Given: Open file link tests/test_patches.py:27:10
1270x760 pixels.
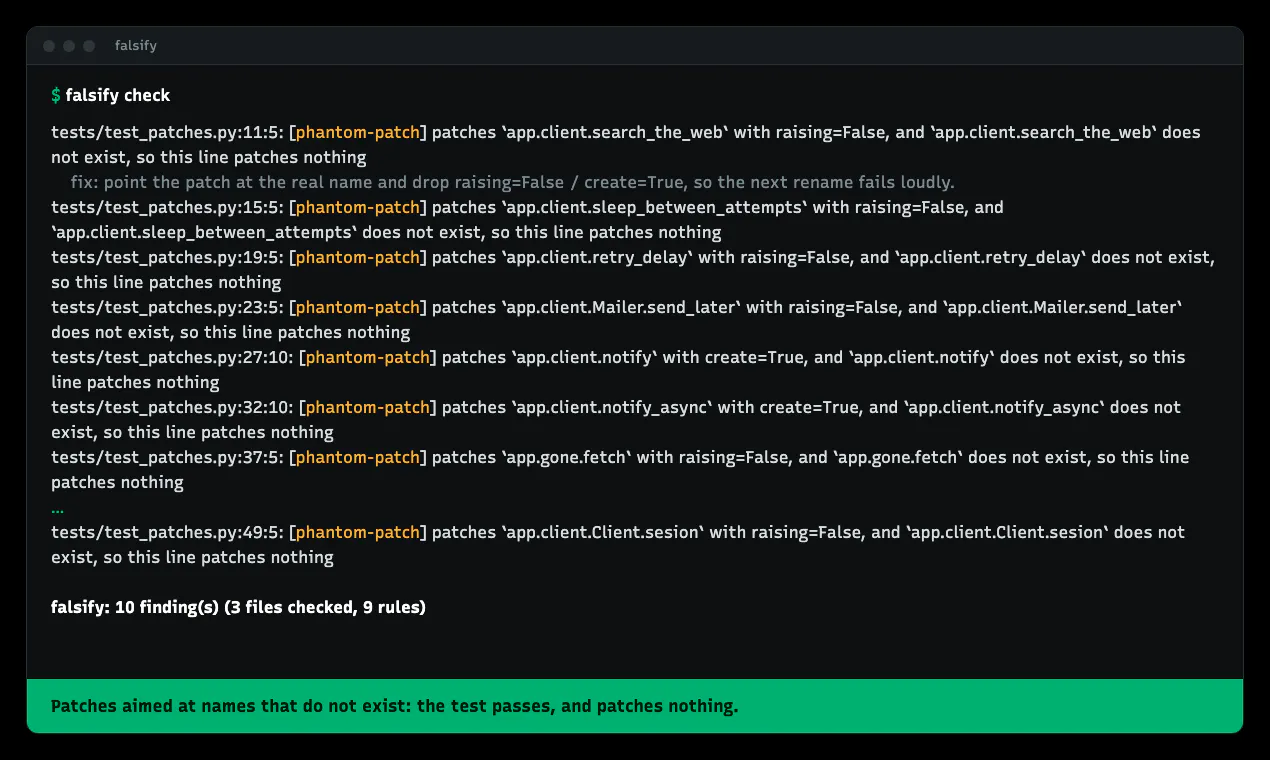Looking at the screenshot, I should point(171,357).
